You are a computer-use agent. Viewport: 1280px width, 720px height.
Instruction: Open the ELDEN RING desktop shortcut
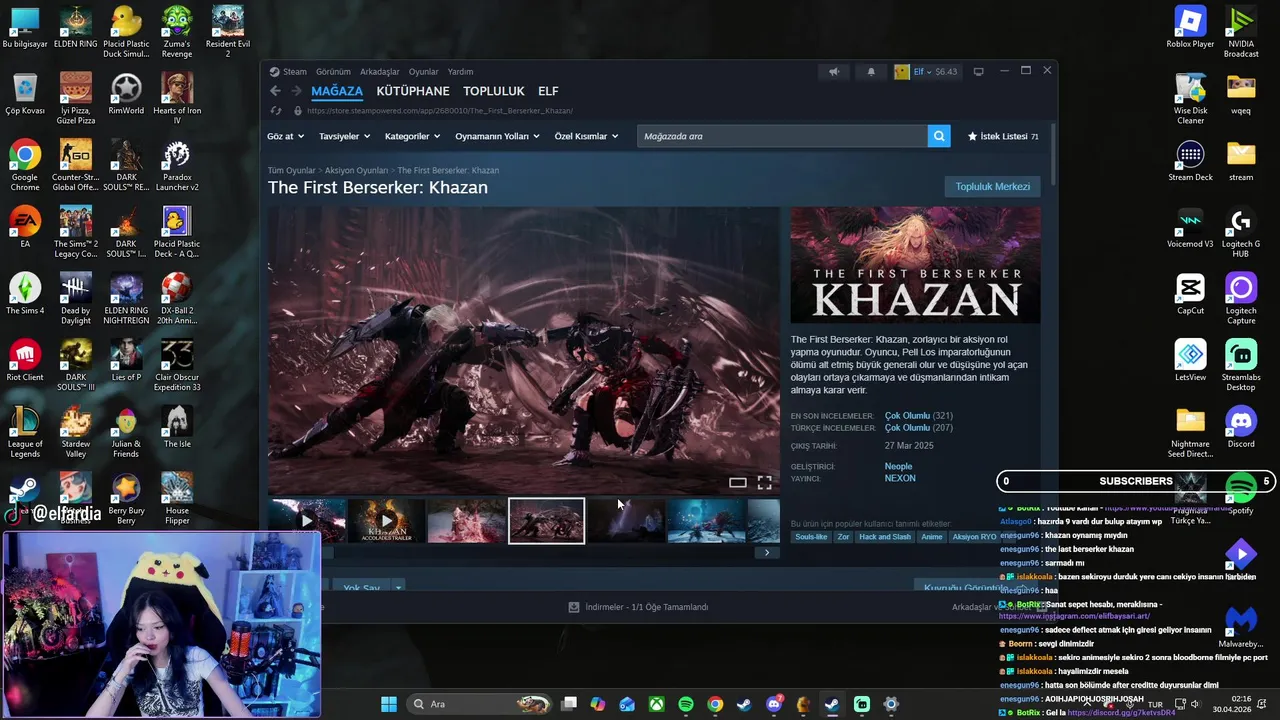[x=75, y=28]
